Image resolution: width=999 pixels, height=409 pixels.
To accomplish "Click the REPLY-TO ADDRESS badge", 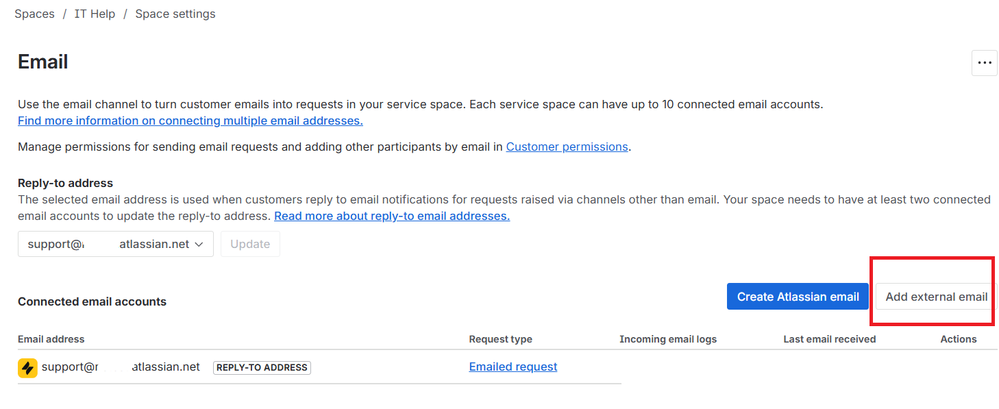I will pyautogui.click(x=262, y=368).
